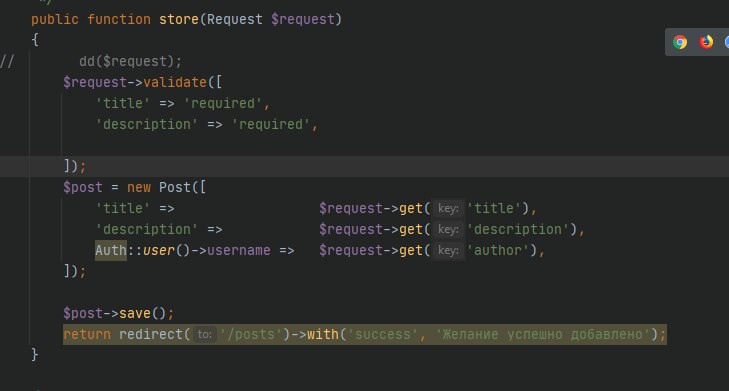Click the 'new' keyword
The image size is (729, 391).
[139, 187]
